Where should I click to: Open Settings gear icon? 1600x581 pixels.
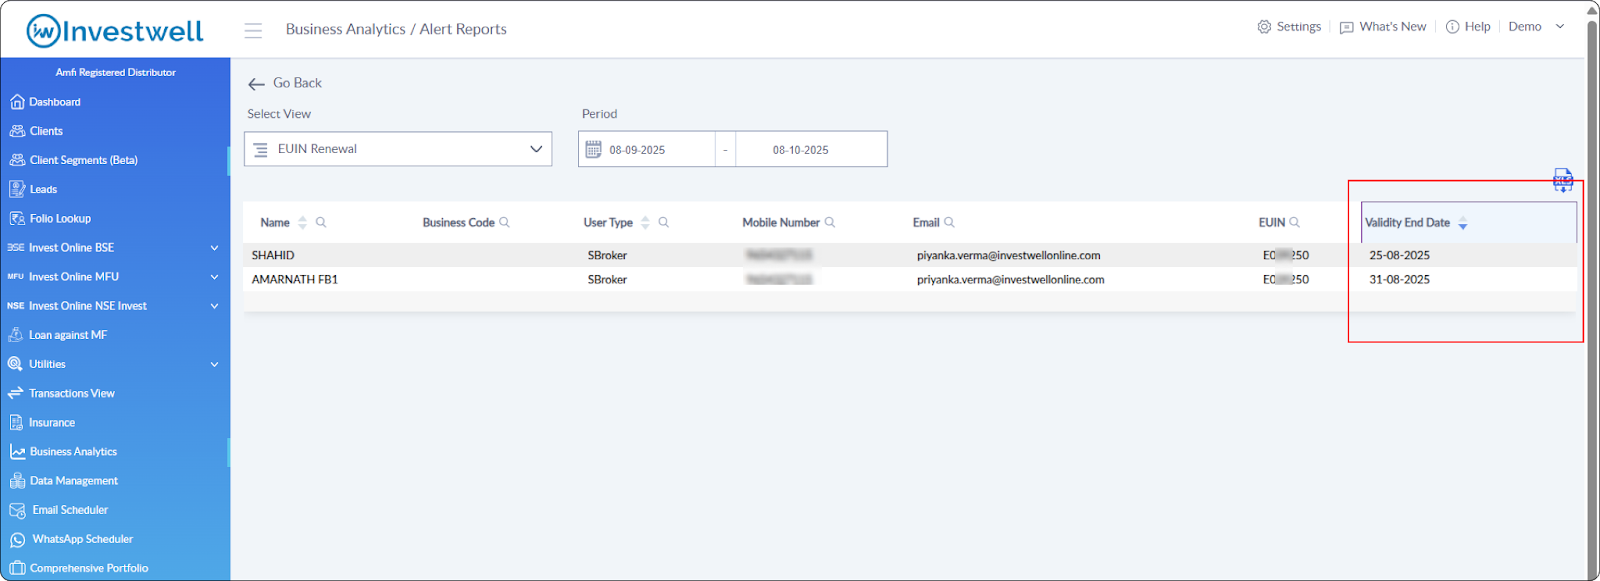tap(1264, 27)
